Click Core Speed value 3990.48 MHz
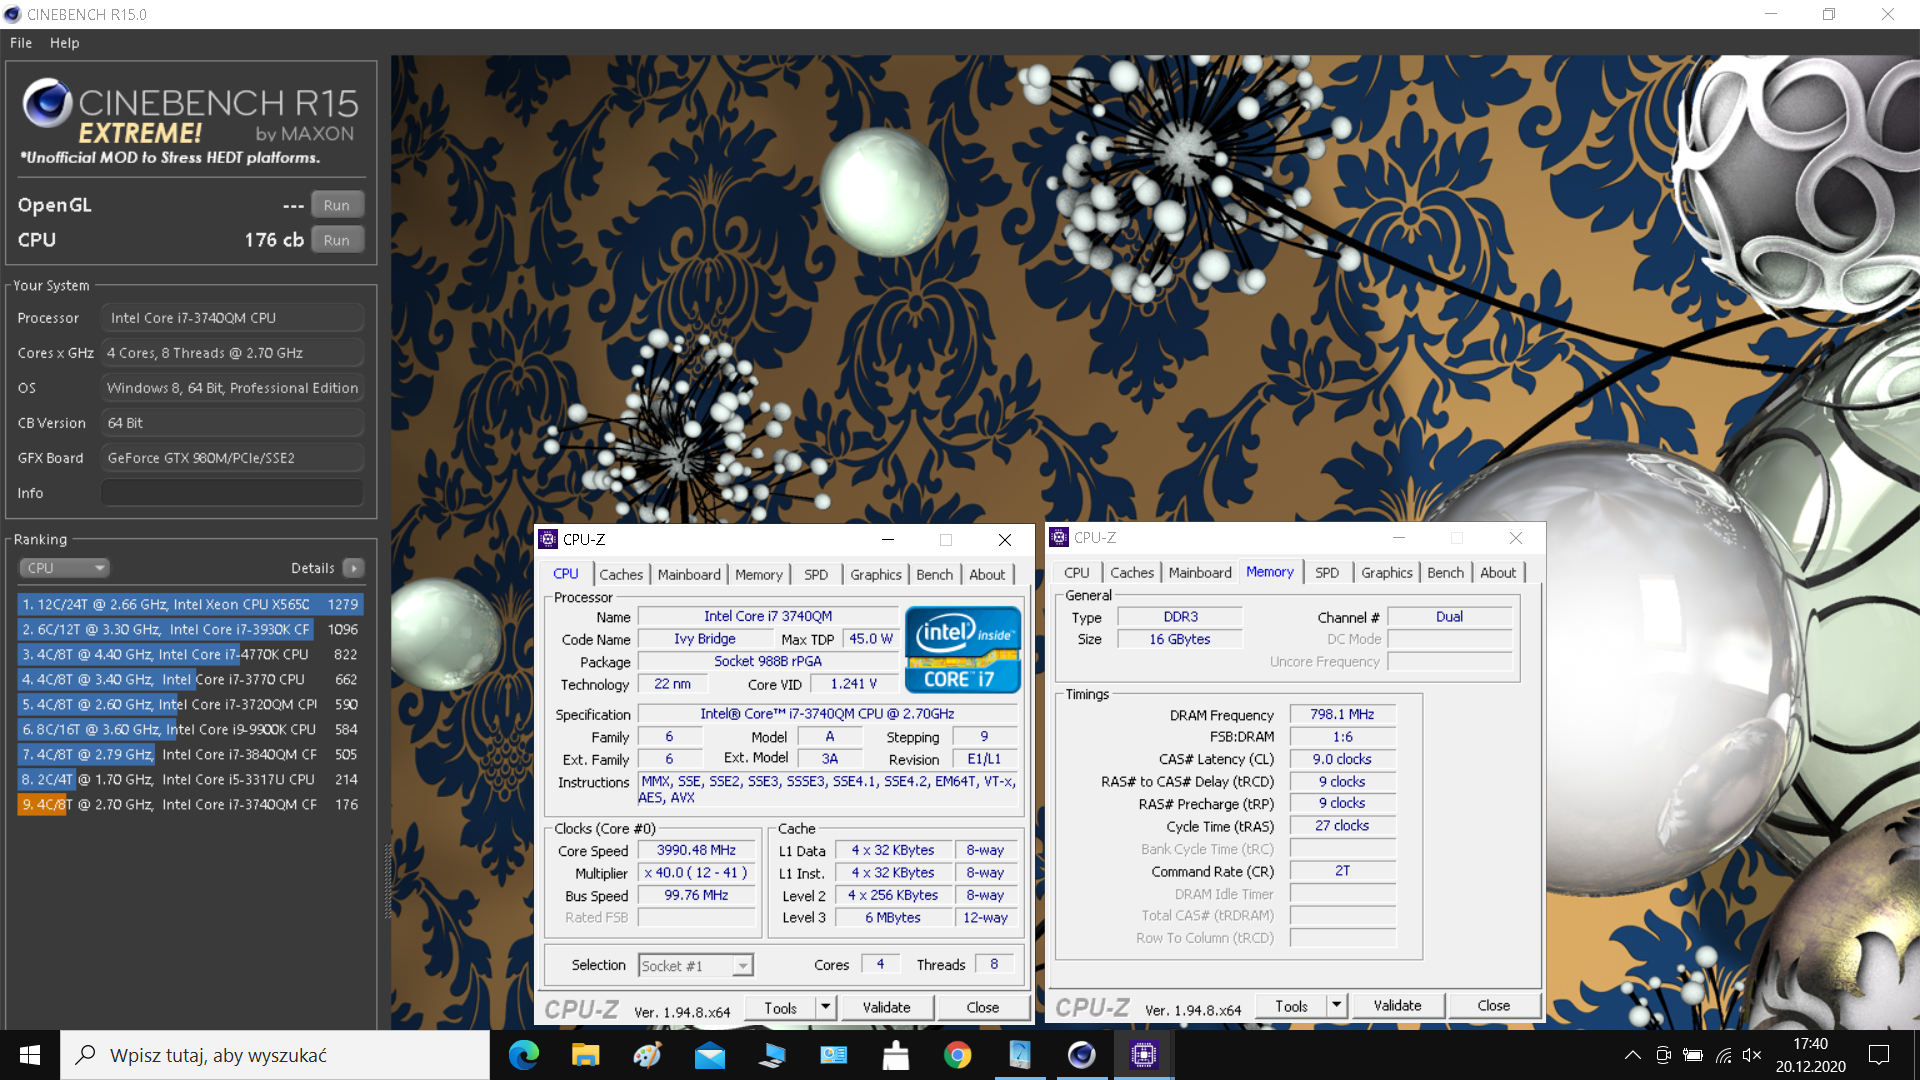 pos(696,850)
